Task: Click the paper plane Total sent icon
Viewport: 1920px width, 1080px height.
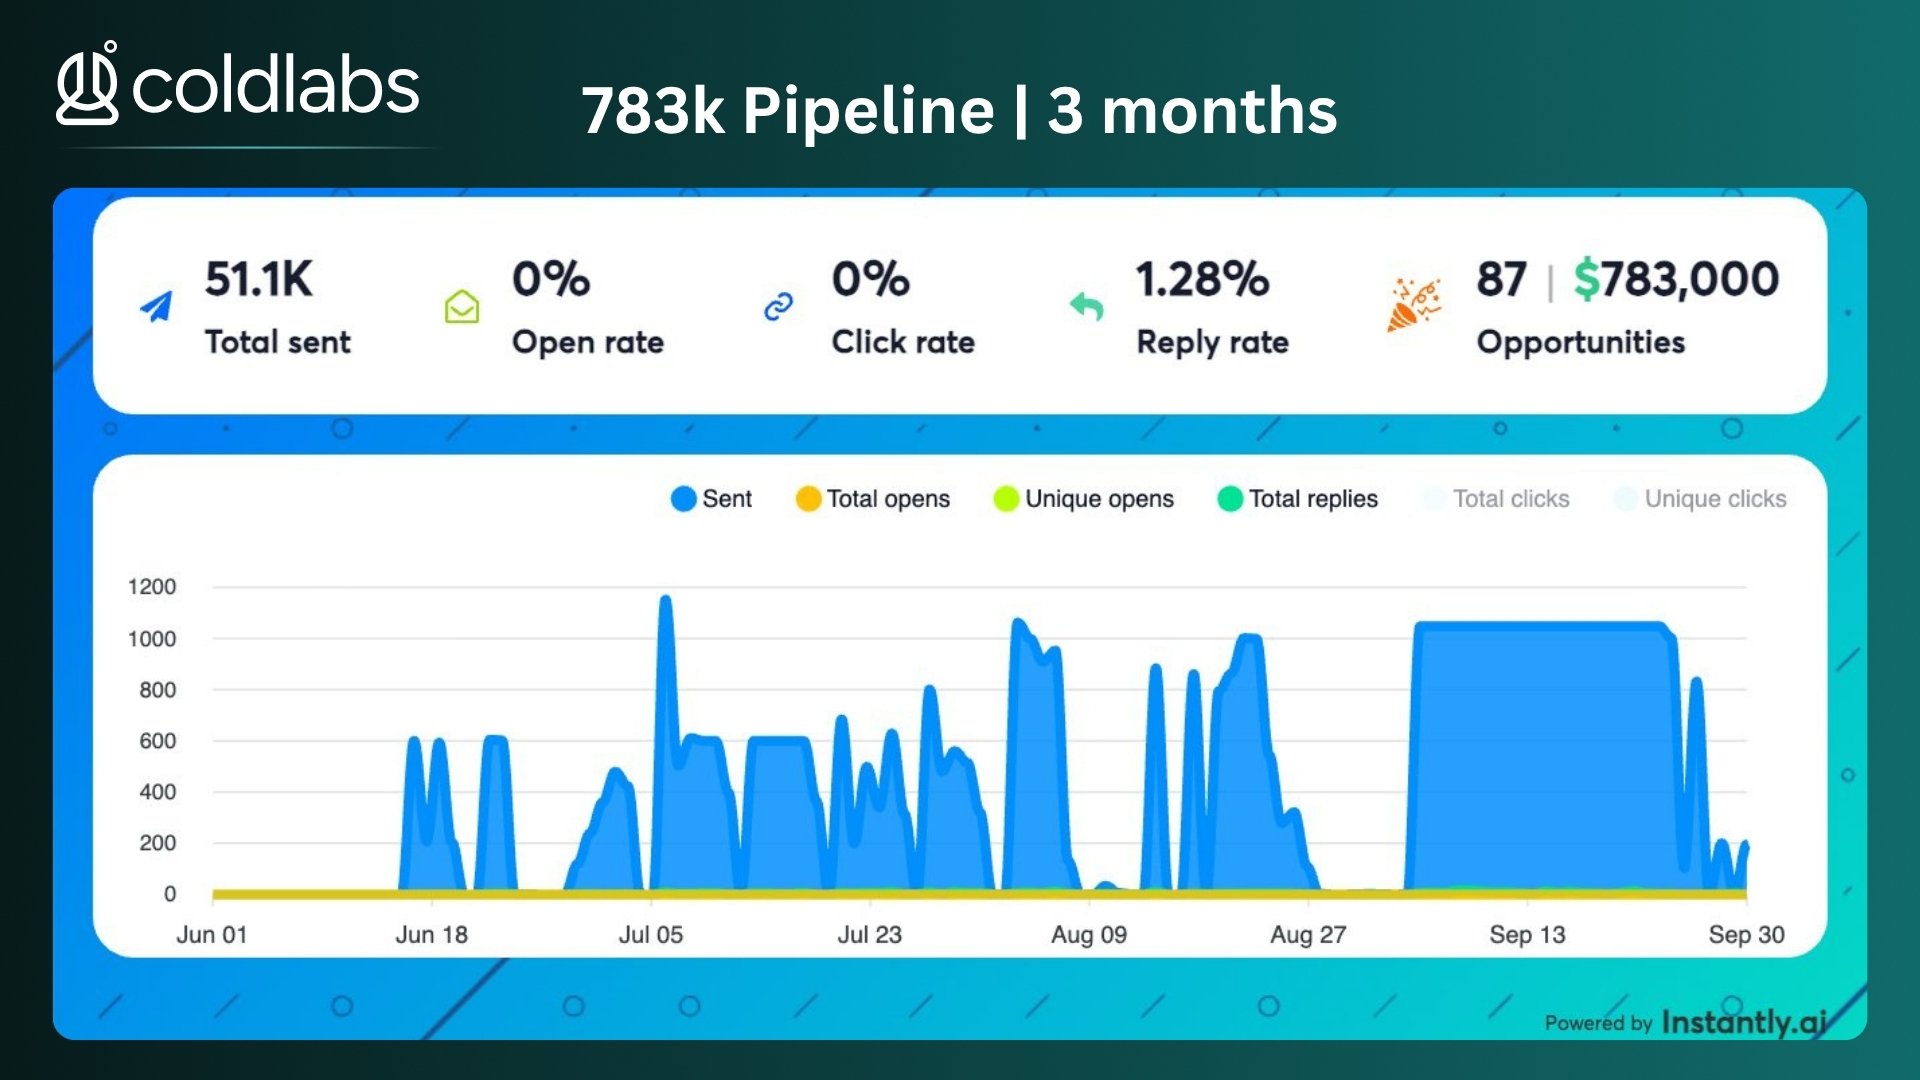Action: tap(156, 306)
